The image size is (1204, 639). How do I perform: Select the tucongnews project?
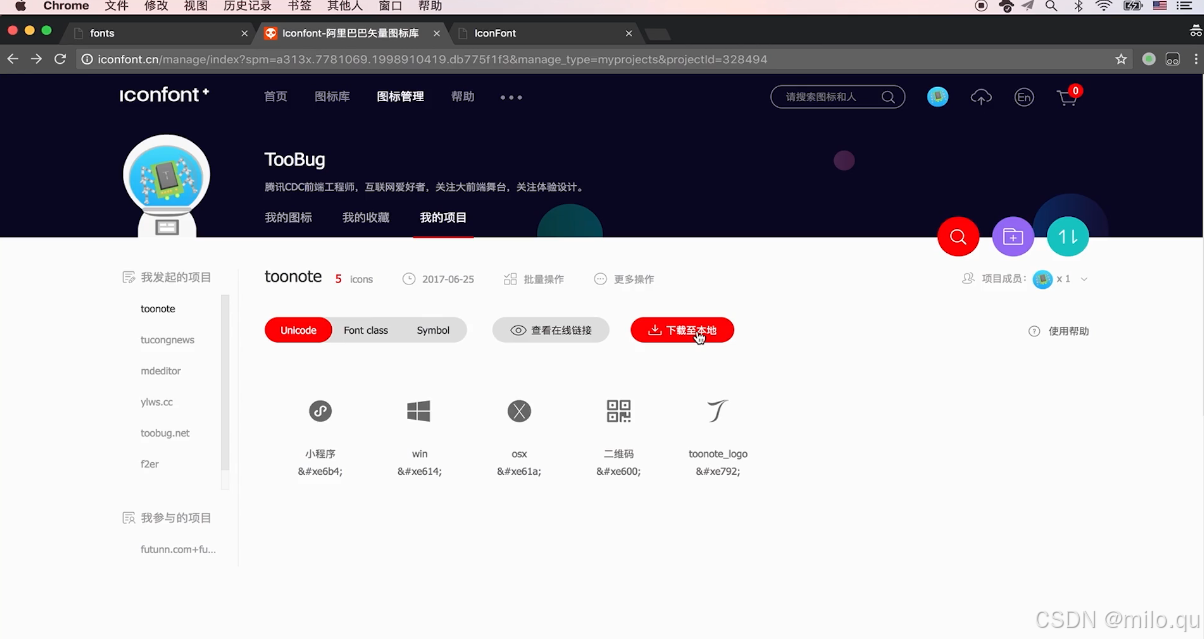168,340
